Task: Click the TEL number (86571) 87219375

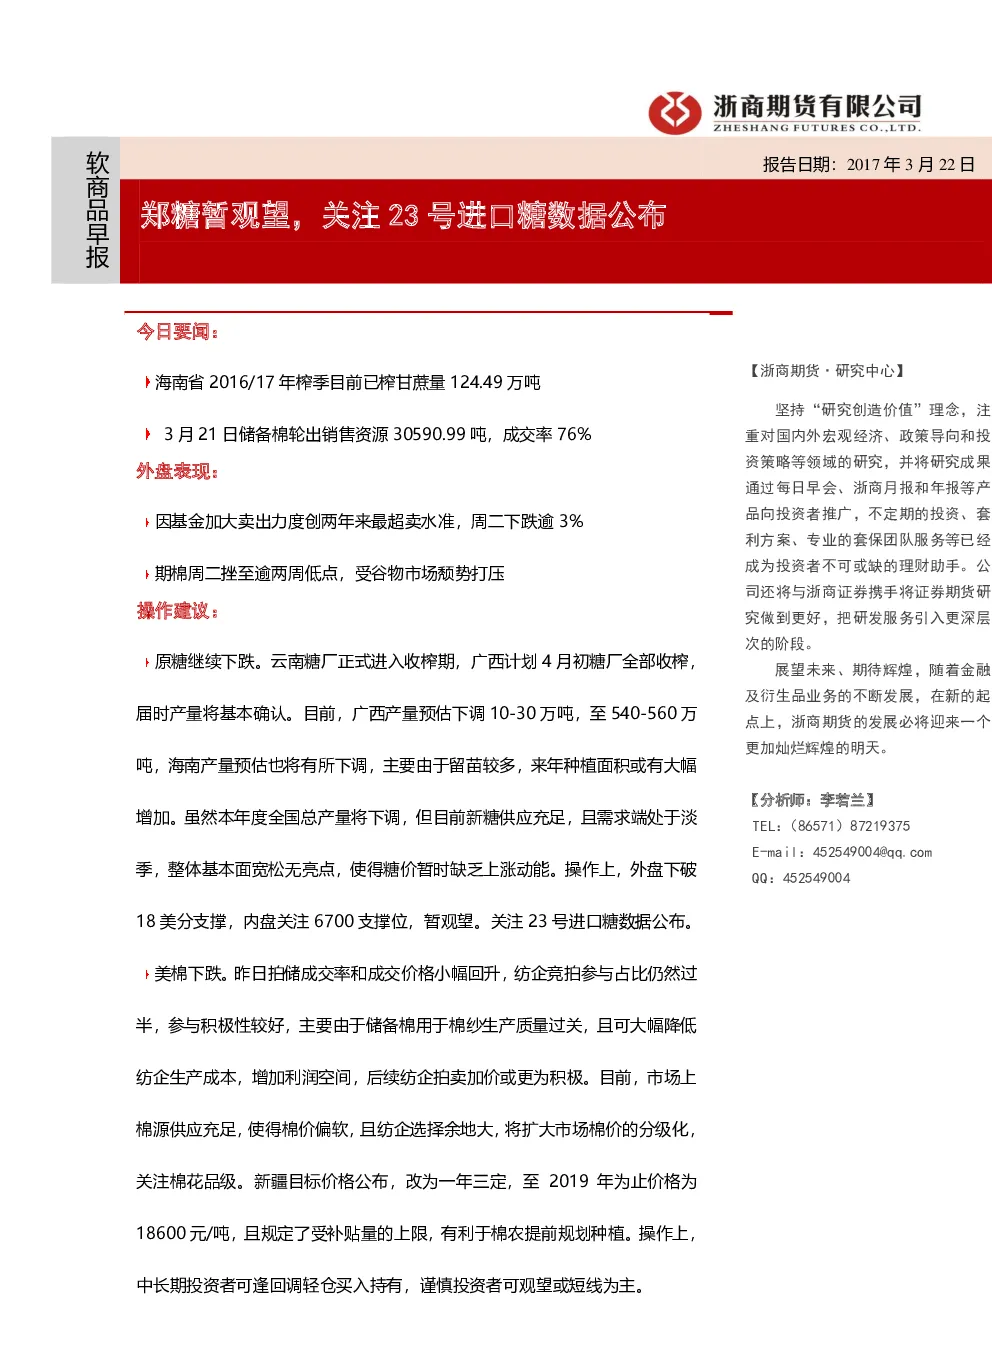Action: click(x=831, y=826)
